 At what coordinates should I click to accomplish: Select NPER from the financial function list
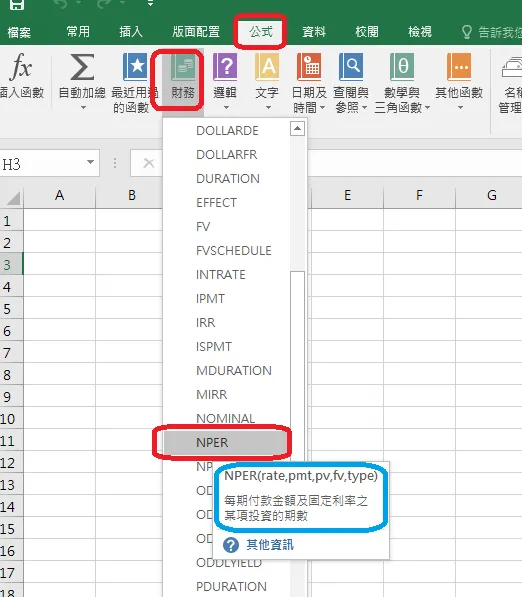pos(226,443)
